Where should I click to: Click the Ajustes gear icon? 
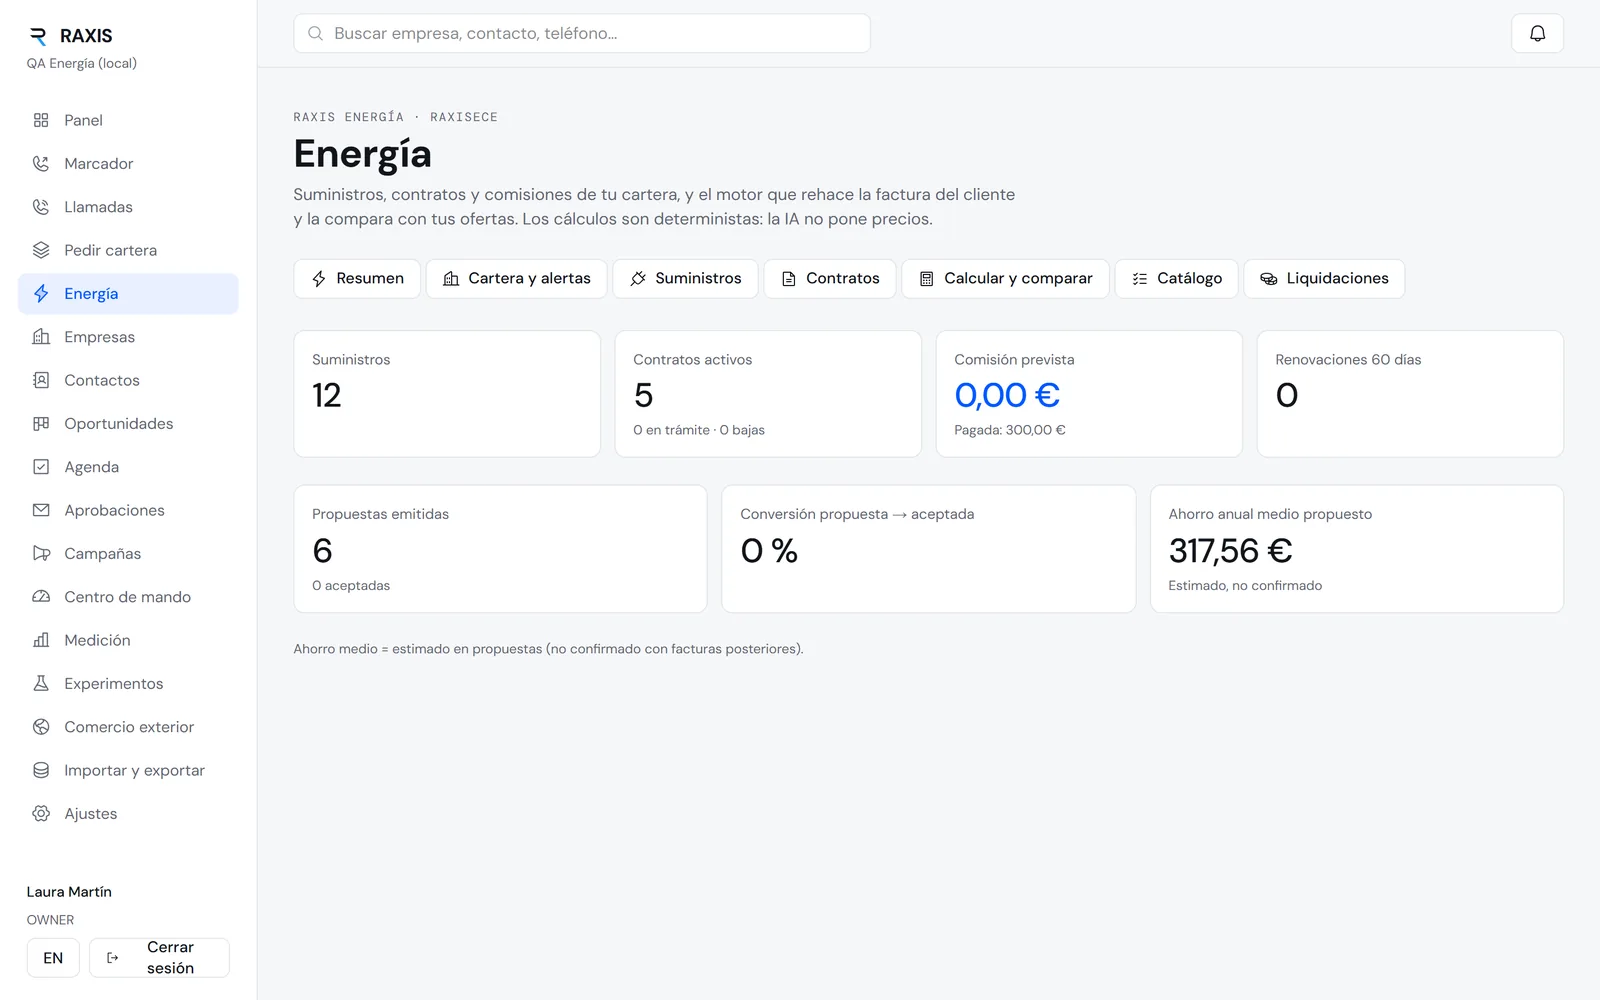pyautogui.click(x=41, y=813)
